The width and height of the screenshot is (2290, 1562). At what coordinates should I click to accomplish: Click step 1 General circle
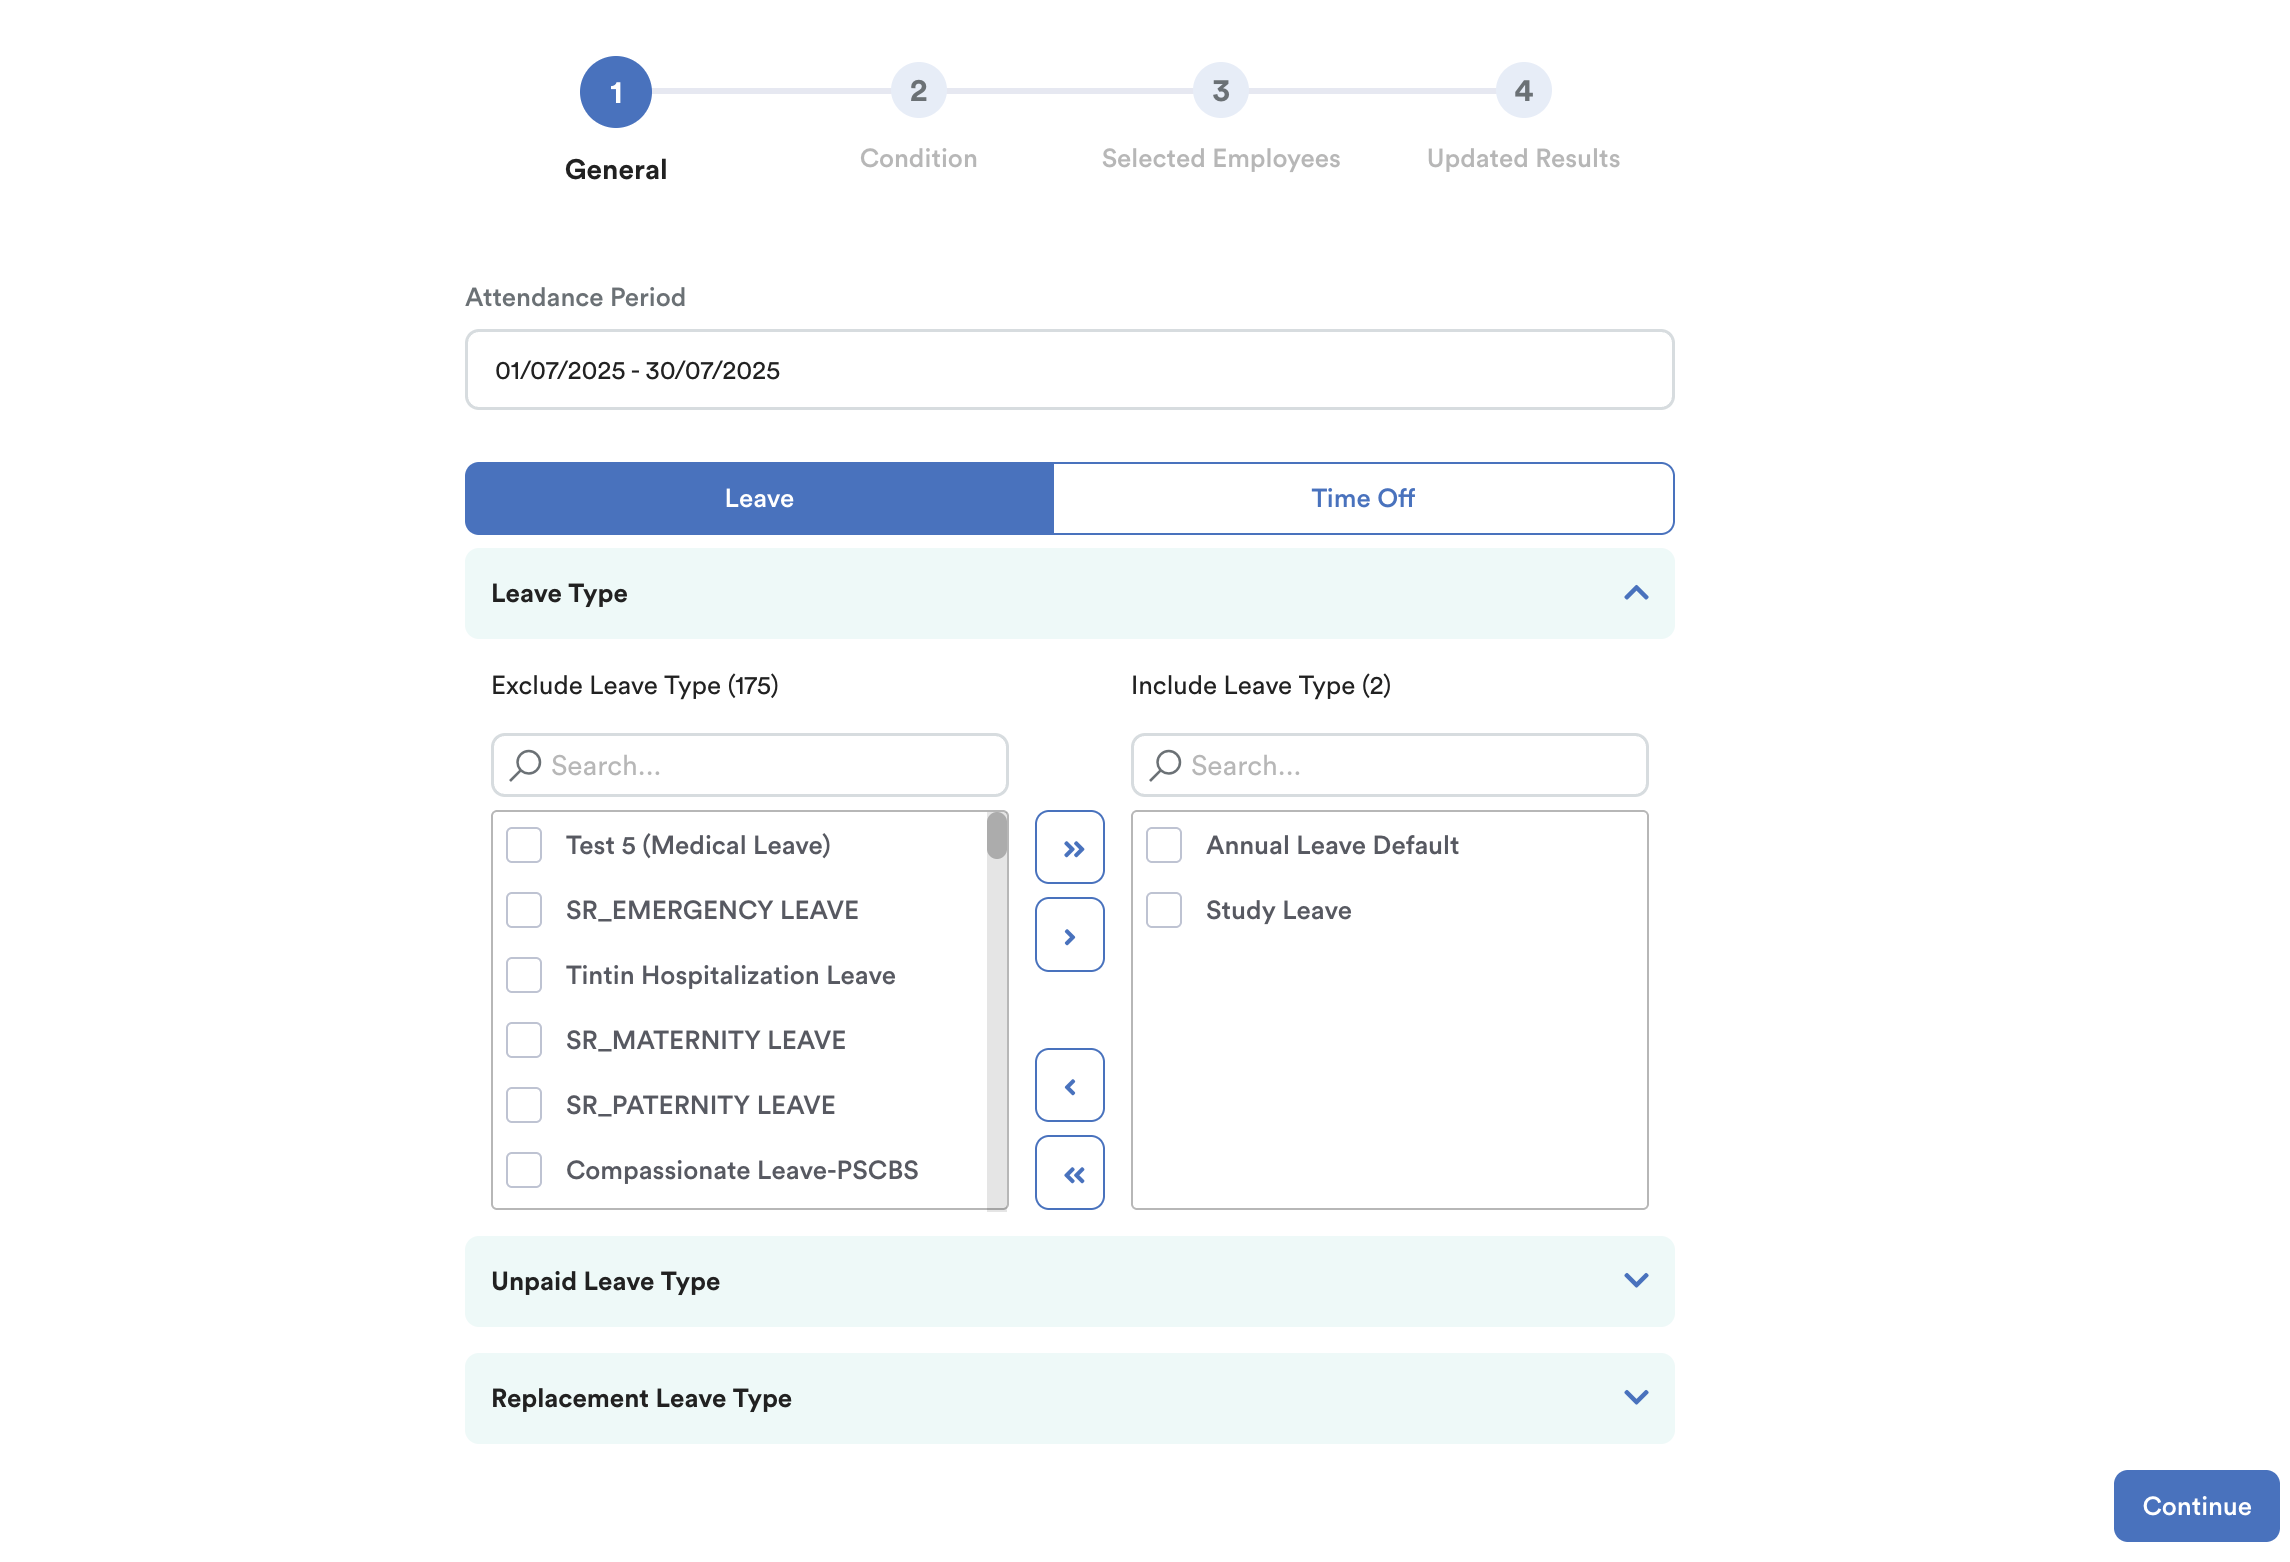(616, 92)
